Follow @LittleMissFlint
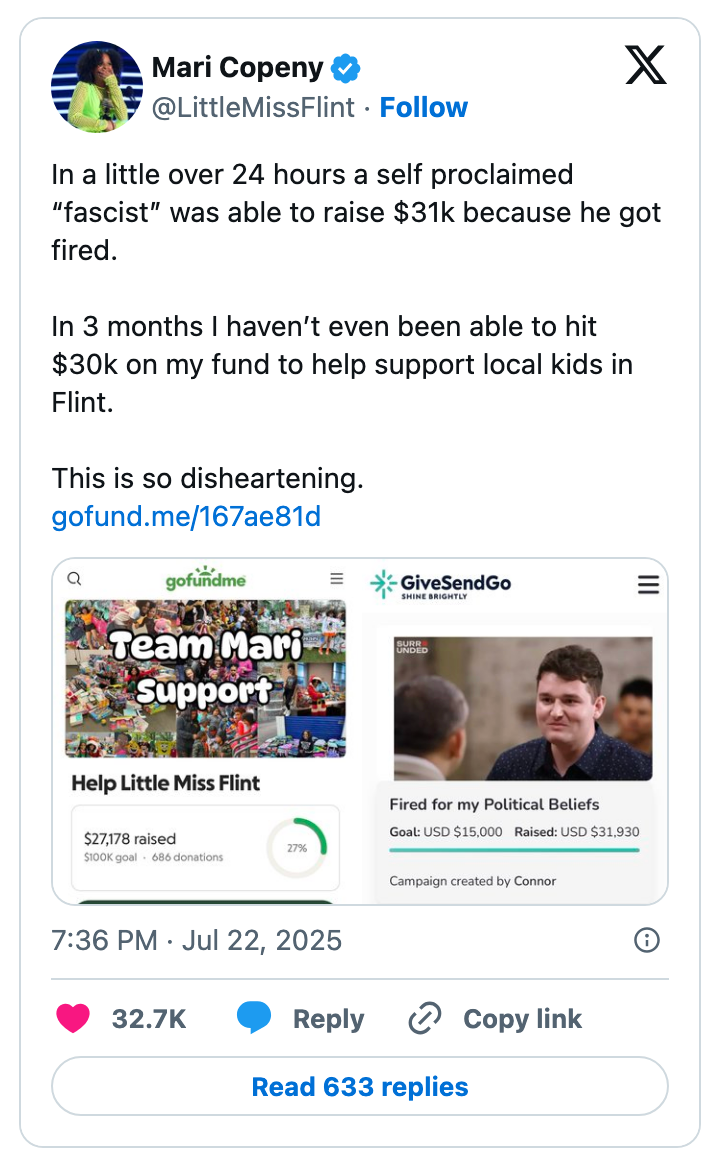Image resolution: width=726 pixels, height=1166 pixels. 424,107
